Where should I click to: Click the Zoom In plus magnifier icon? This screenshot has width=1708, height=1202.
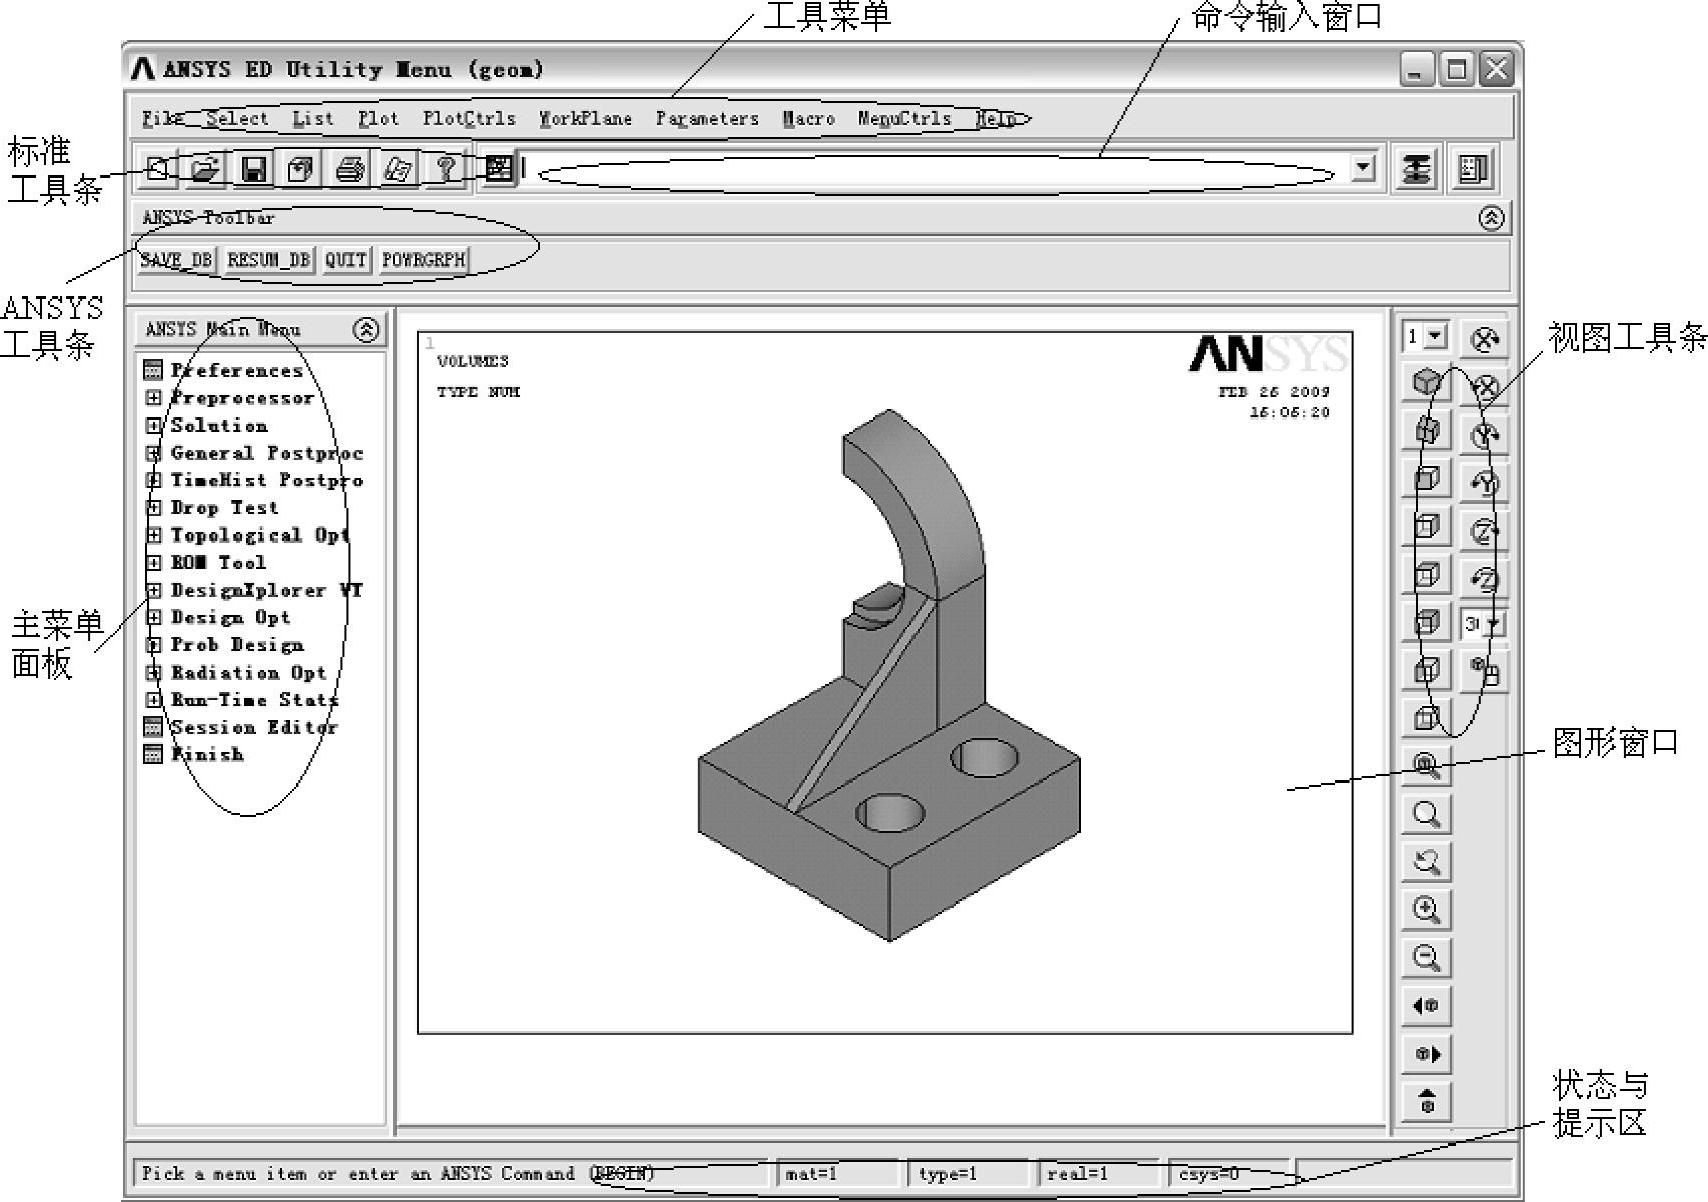[x=1427, y=910]
